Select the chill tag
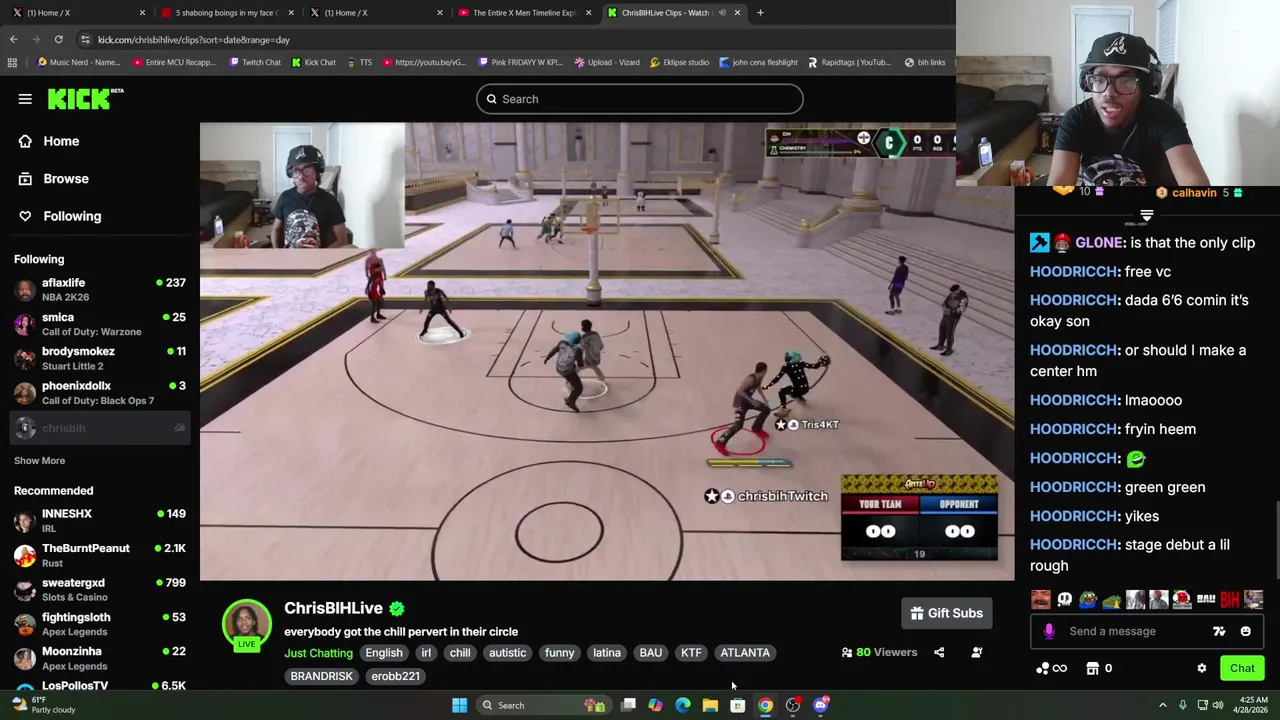 pyautogui.click(x=460, y=653)
